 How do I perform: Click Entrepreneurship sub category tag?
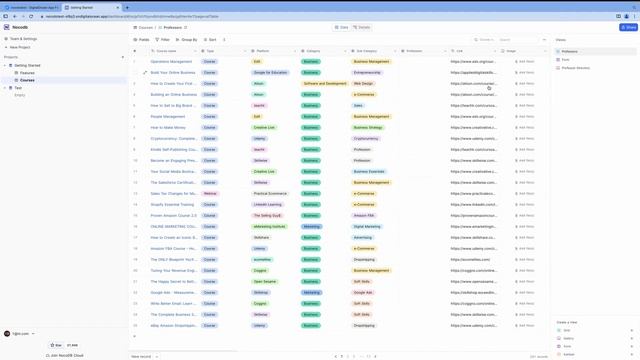pyautogui.click(x=367, y=73)
